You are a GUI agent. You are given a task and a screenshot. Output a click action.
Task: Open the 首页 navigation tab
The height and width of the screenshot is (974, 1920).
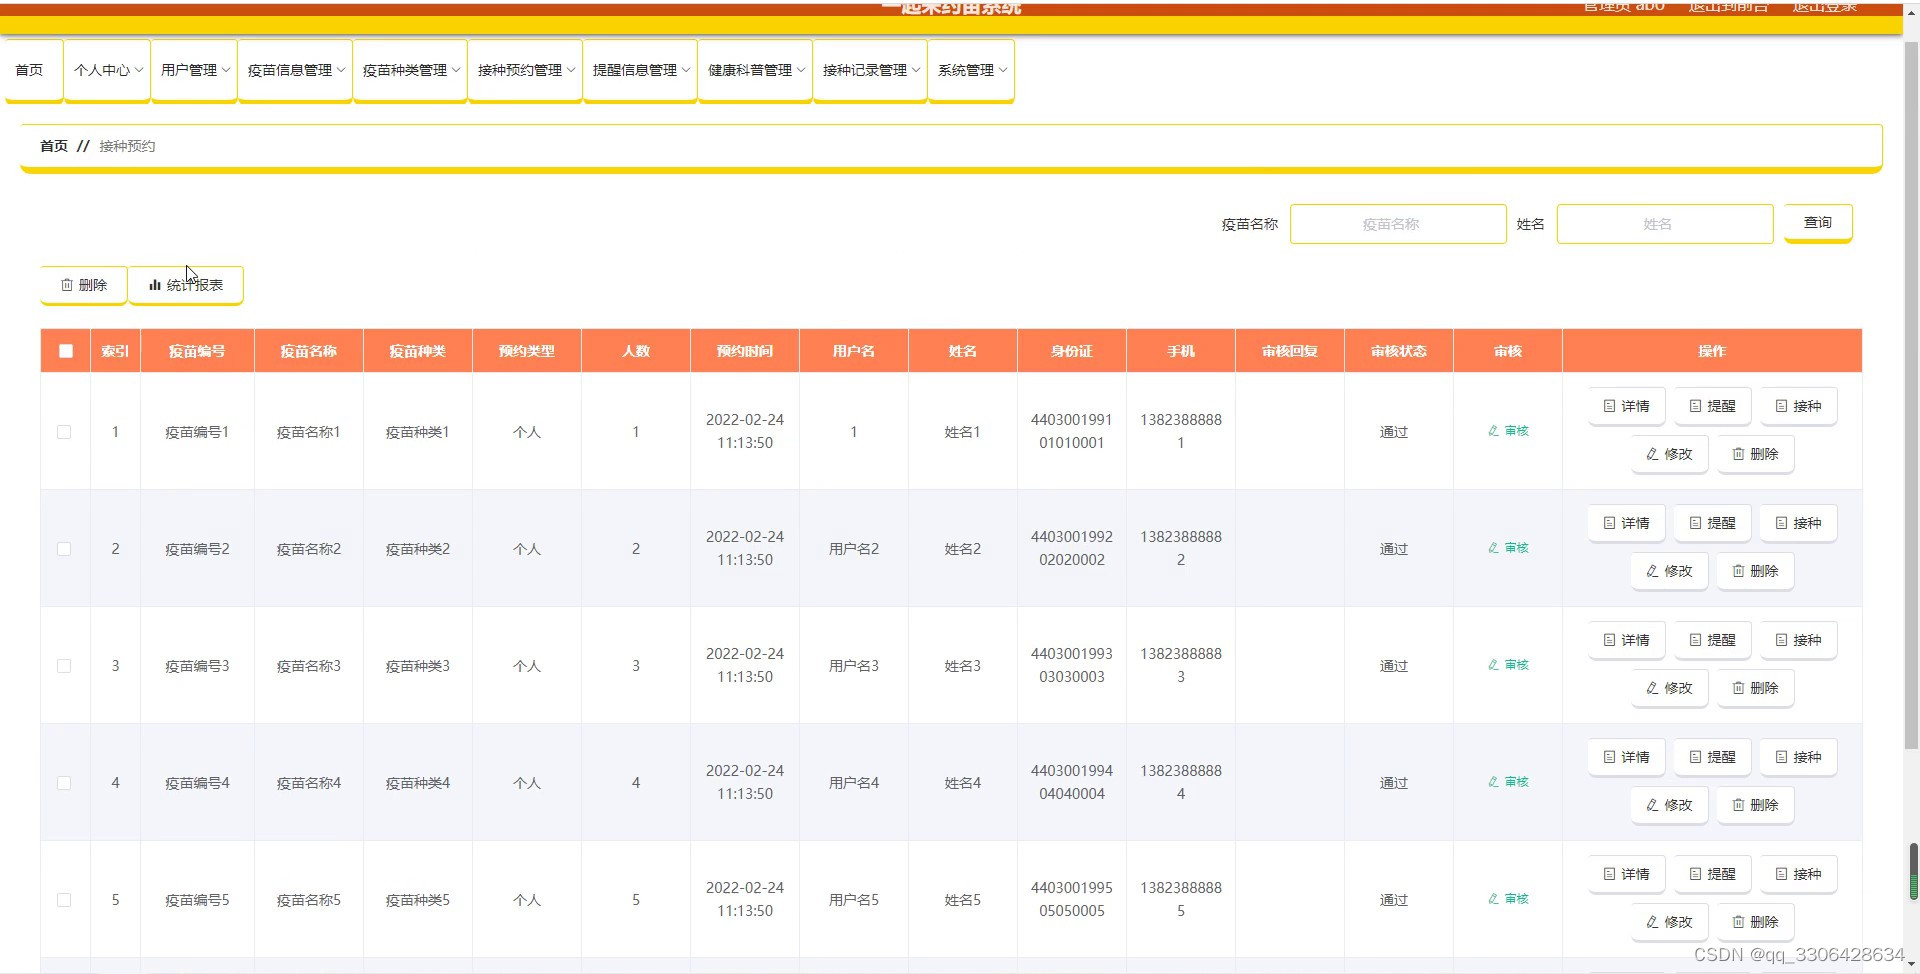tap(34, 70)
